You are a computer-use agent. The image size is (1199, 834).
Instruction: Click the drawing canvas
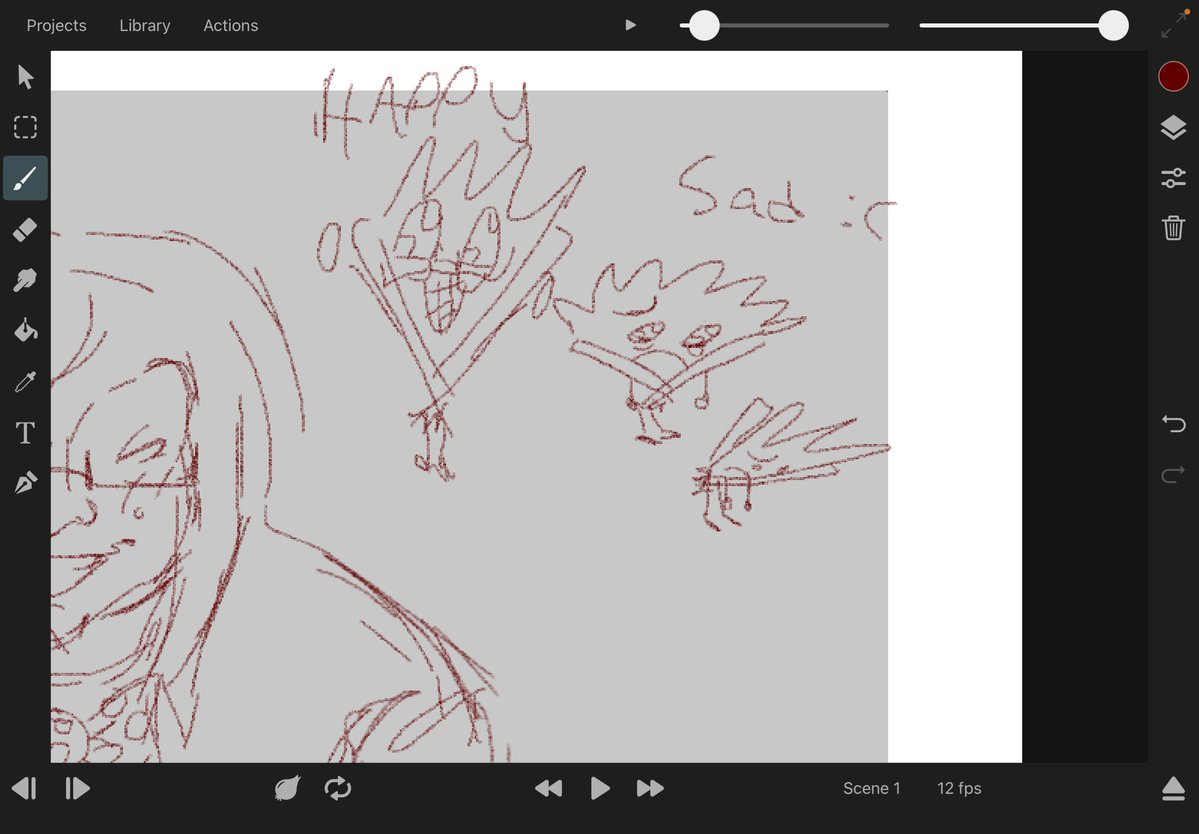tap(536, 407)
